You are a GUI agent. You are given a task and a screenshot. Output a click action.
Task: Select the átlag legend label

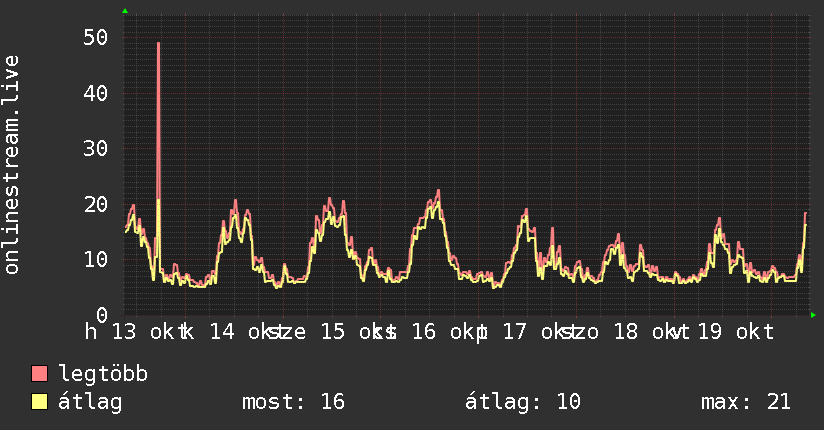pyautogui.click(x=90, y=402)
